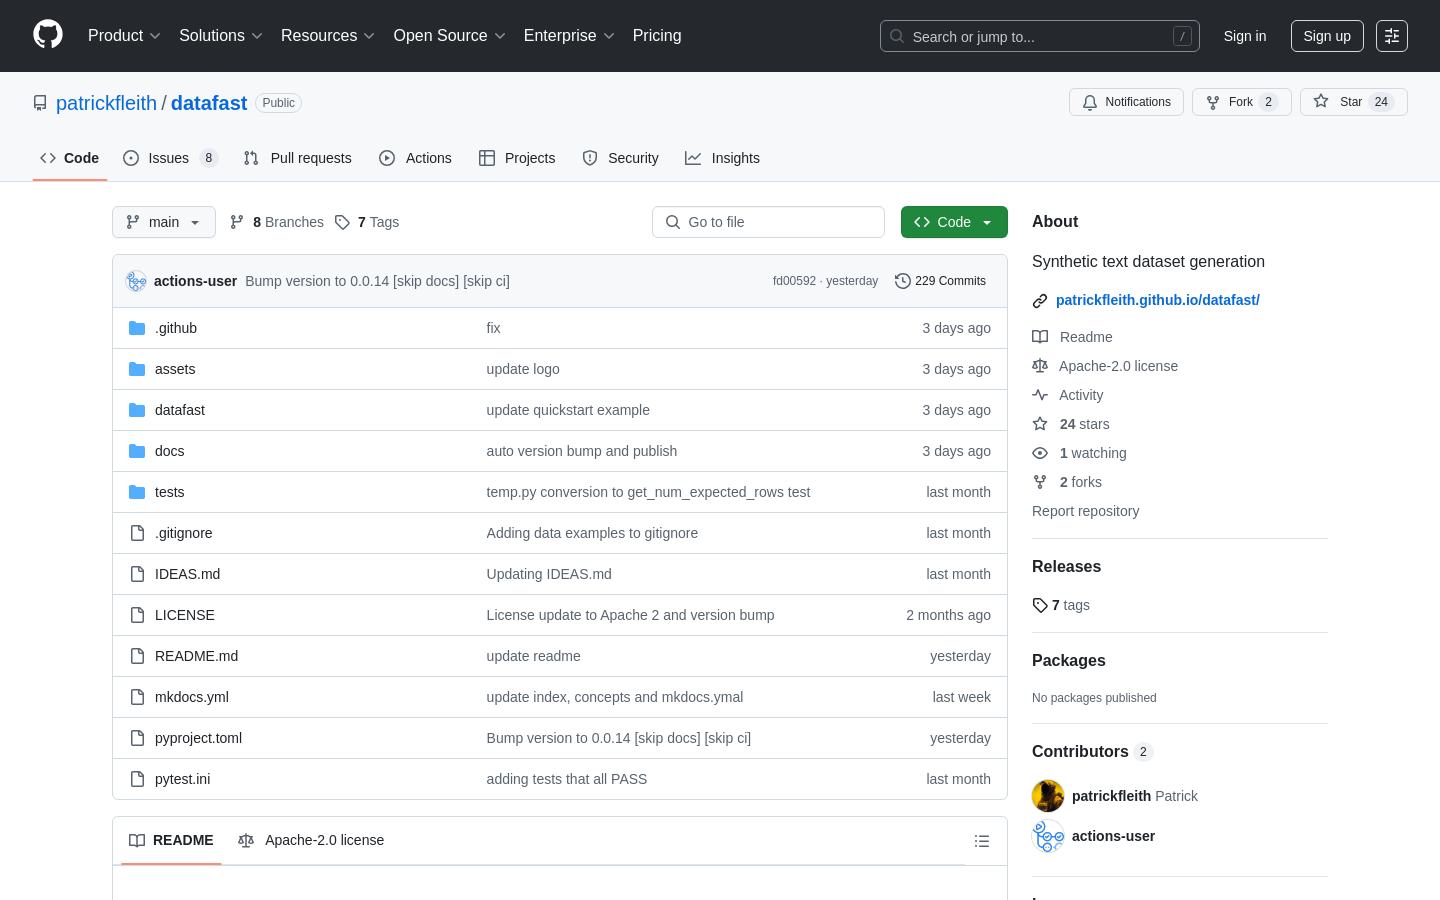Expand the Product menu

pyautogui.click(x=124, y=36)
